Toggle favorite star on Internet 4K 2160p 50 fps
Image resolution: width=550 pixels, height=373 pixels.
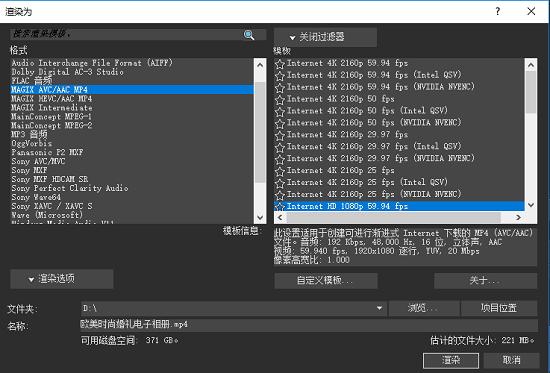(x=280, y=100)
